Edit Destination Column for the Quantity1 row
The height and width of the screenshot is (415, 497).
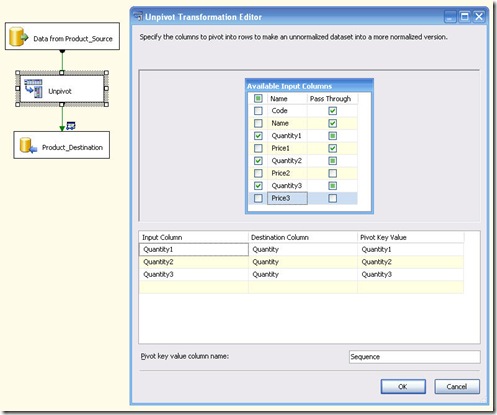pyautogui.click(x=303, y=249)
